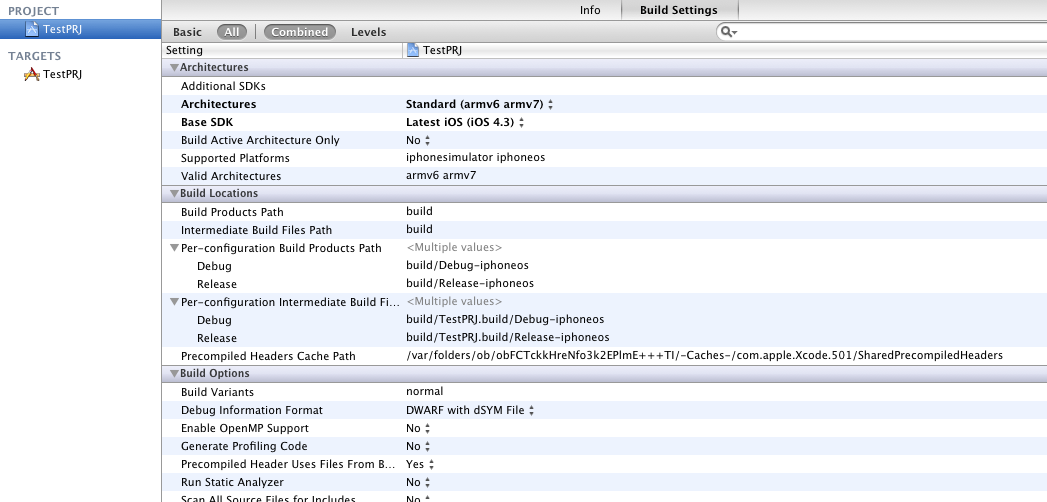Collapse the Build Locations section
Image resolution: width=1047 pixels, height=502 pixels.
174,194
